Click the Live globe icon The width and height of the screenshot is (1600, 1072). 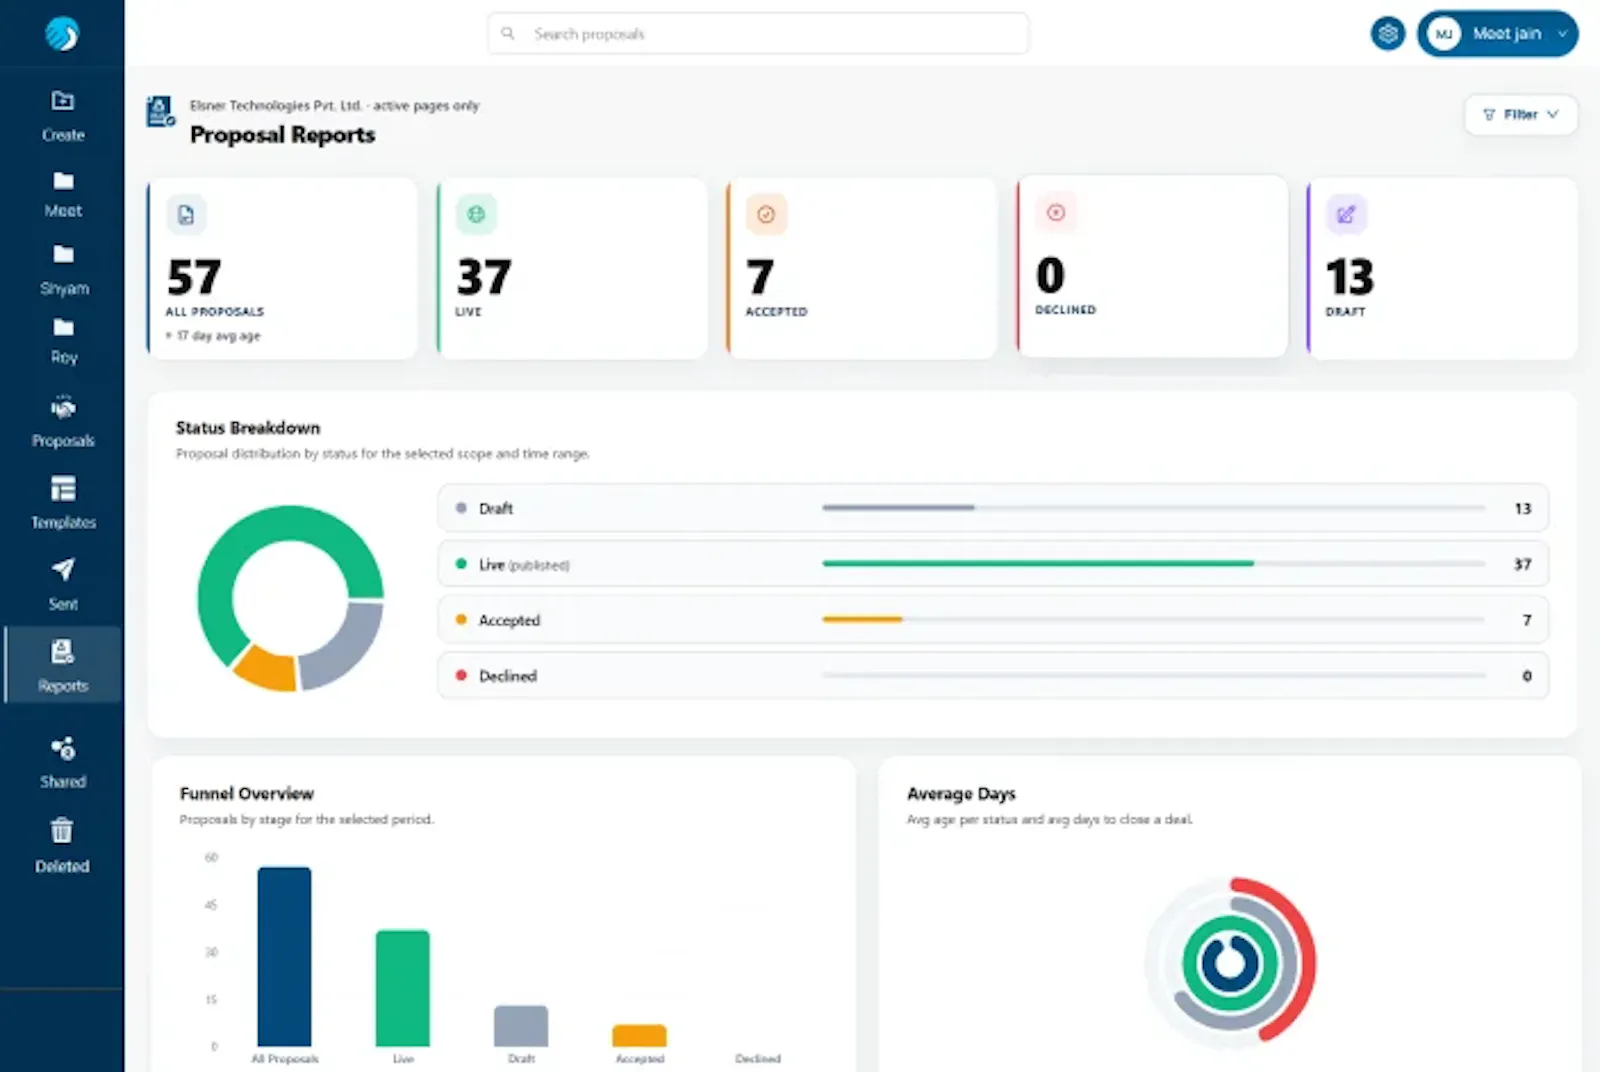(x=476, y=214)
